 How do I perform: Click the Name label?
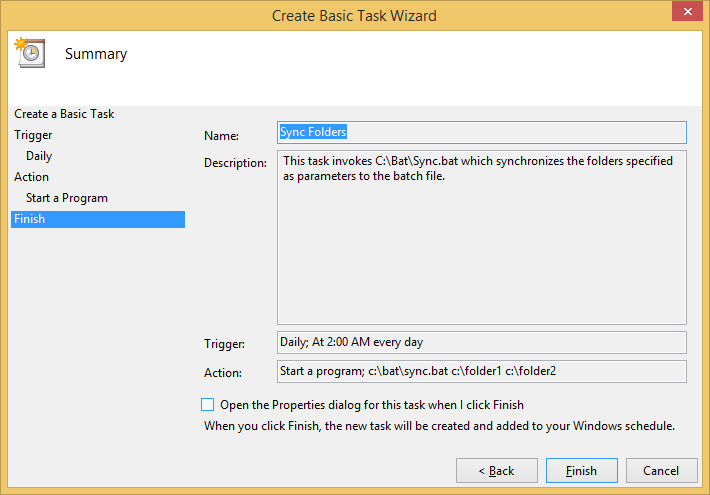tap(221, 136)
